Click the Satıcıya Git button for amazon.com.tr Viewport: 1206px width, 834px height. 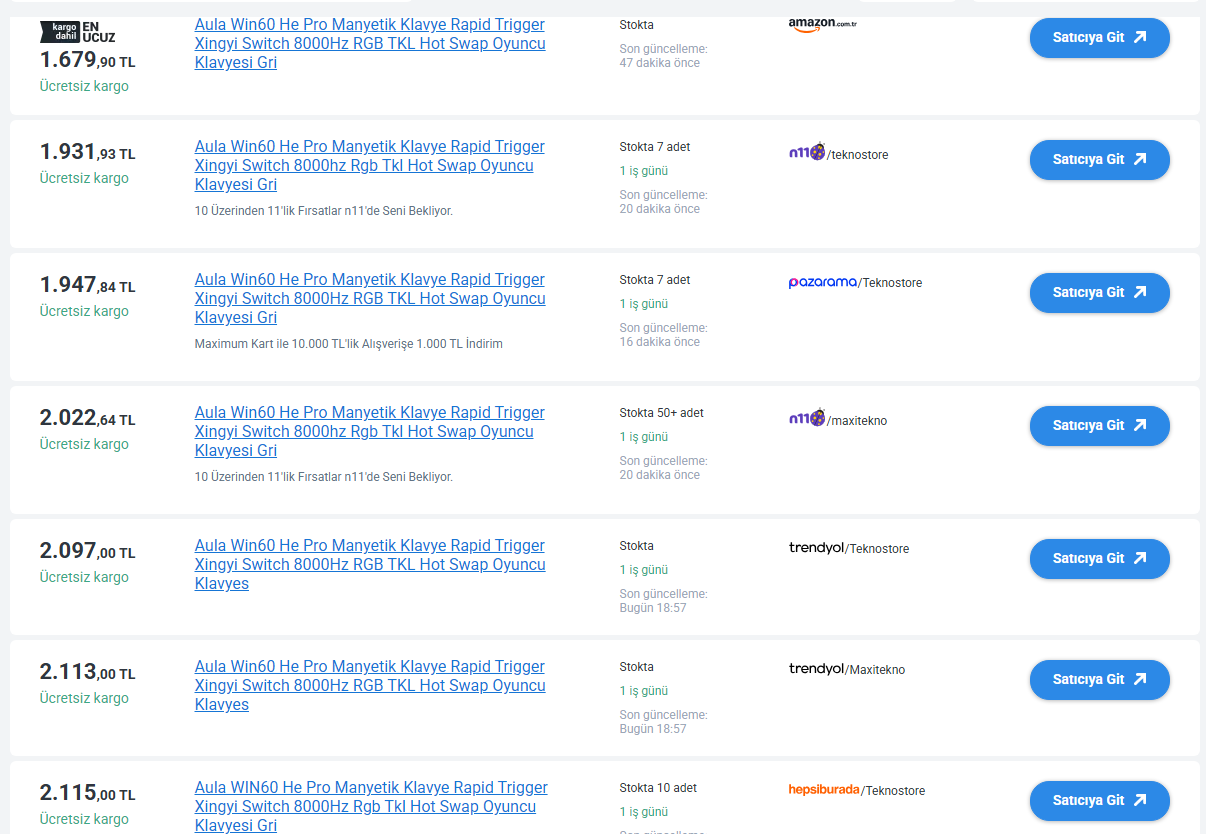click(x=1099, y=38)
